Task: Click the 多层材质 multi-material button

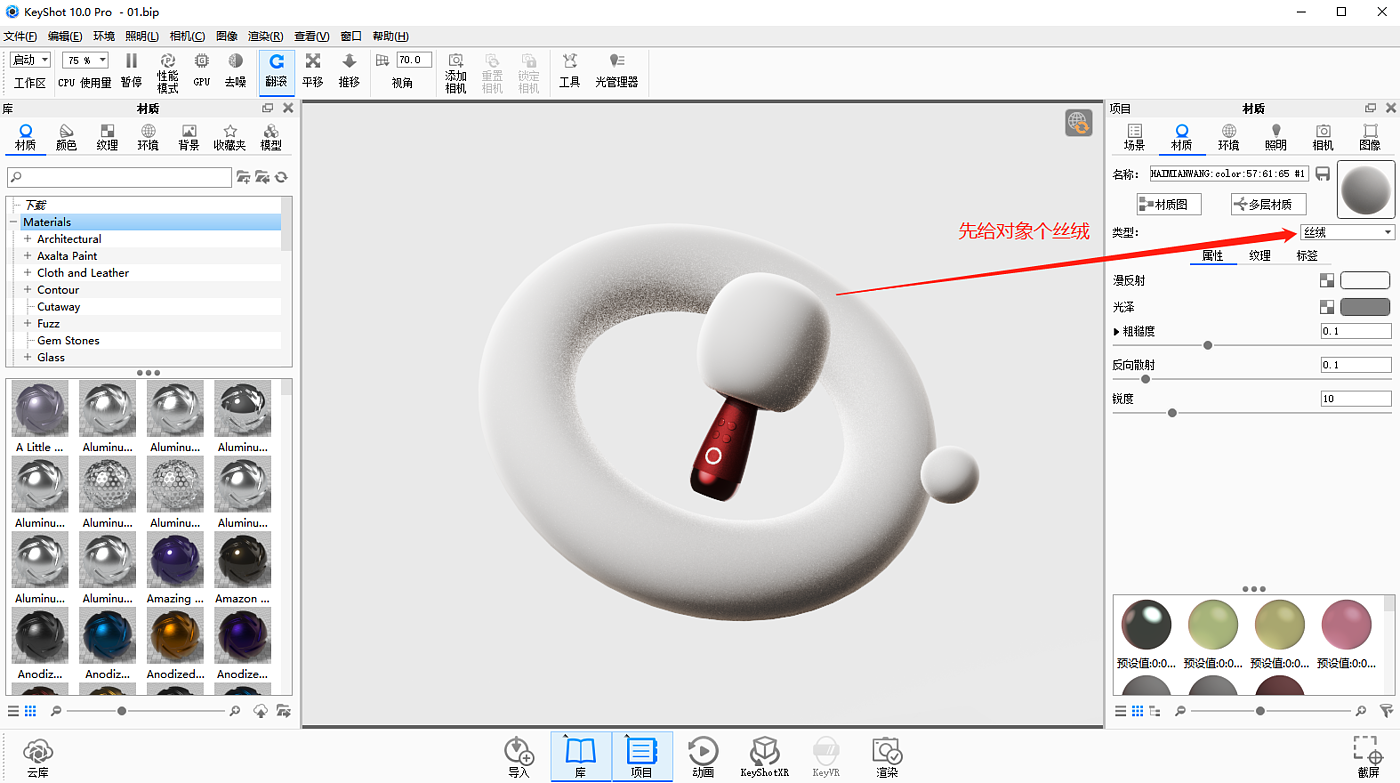Action: tap(1268, 204)
